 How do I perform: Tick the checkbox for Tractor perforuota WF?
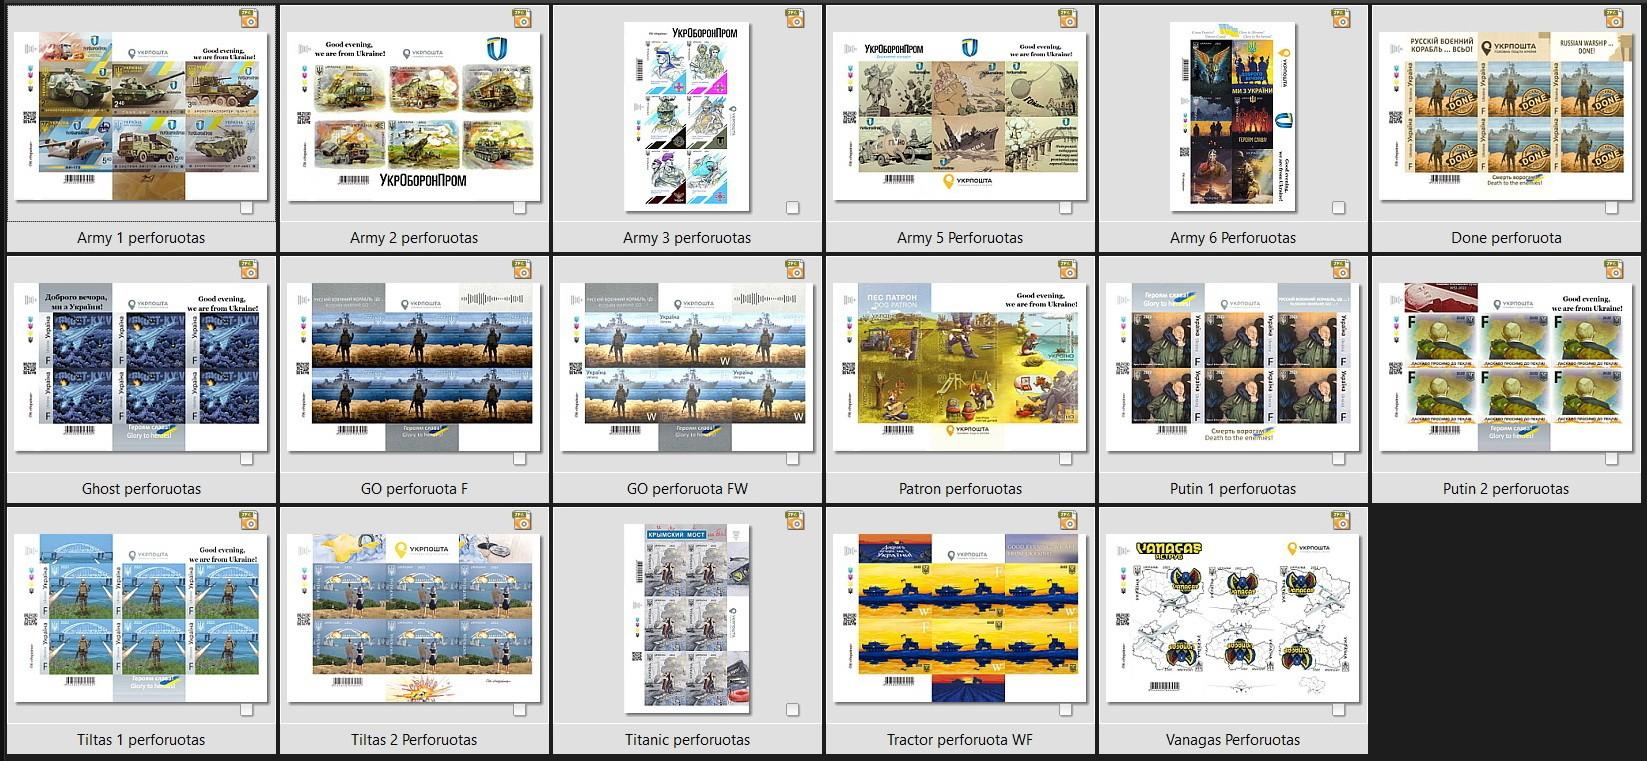[1066, 710]
